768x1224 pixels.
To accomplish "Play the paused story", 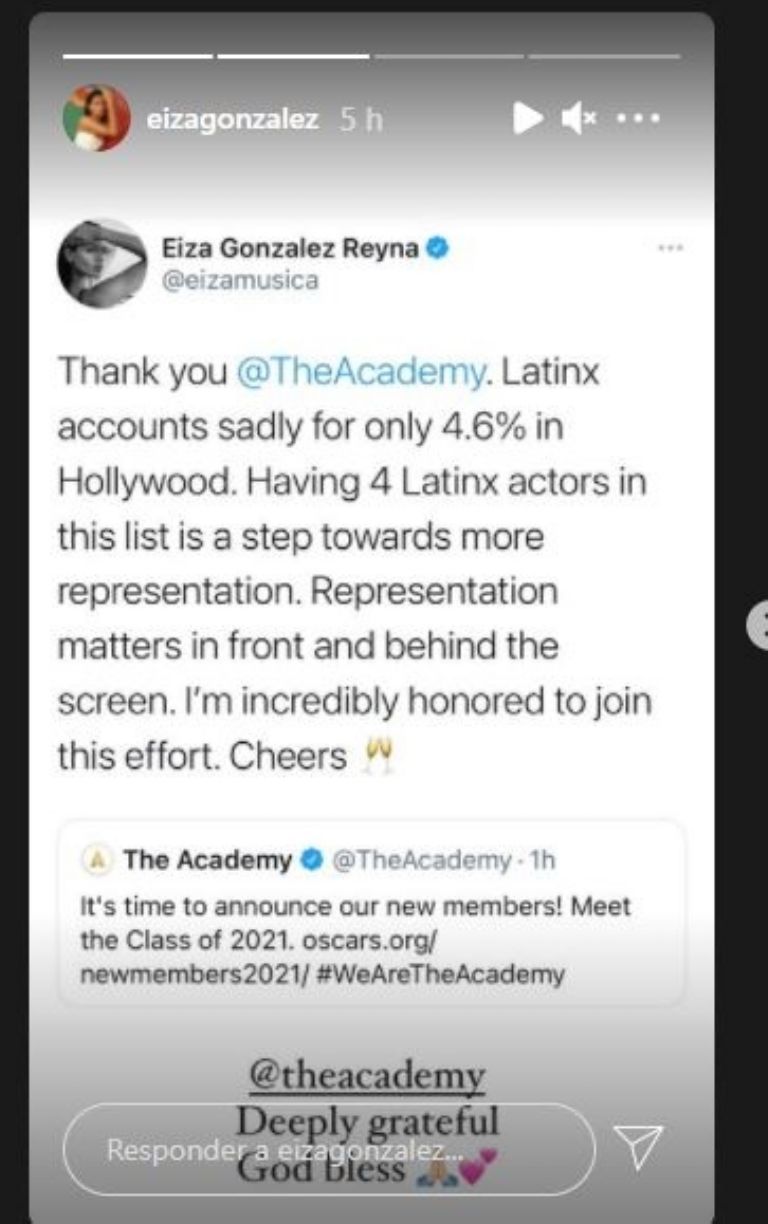I will click(528, 119).
